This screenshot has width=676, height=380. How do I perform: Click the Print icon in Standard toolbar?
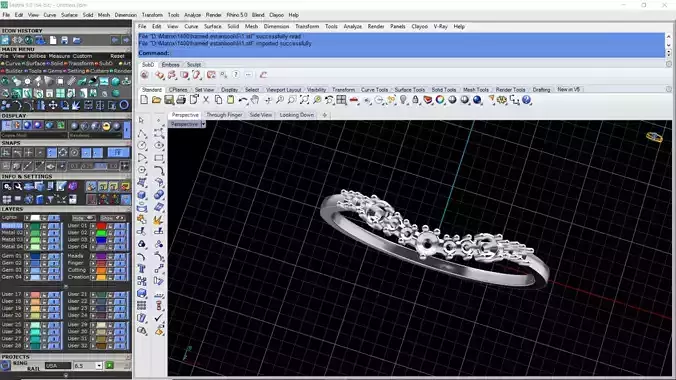click(x=181, y=100)
